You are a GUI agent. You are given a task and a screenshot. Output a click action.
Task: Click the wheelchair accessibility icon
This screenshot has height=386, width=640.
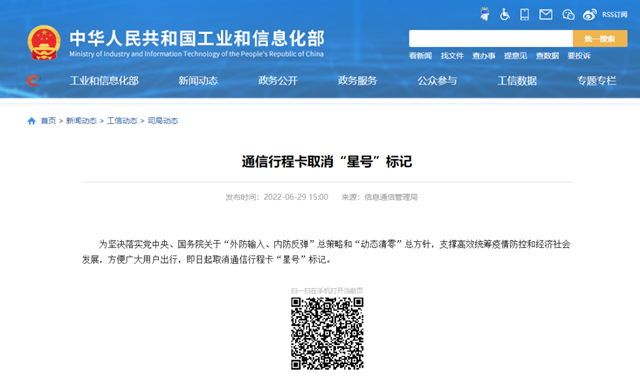pyautogui.click(x=505, y=14)
